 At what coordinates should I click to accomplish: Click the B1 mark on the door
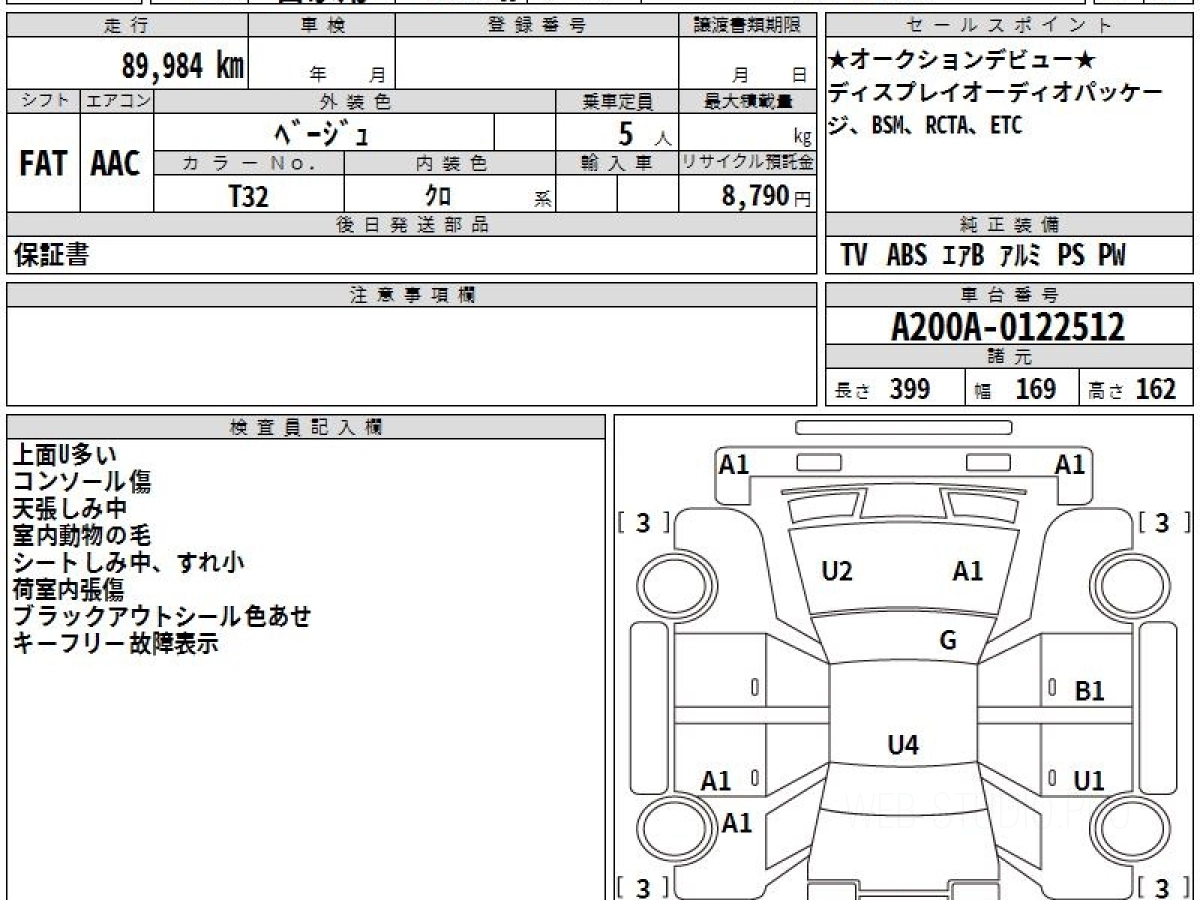click(1089, 691)
